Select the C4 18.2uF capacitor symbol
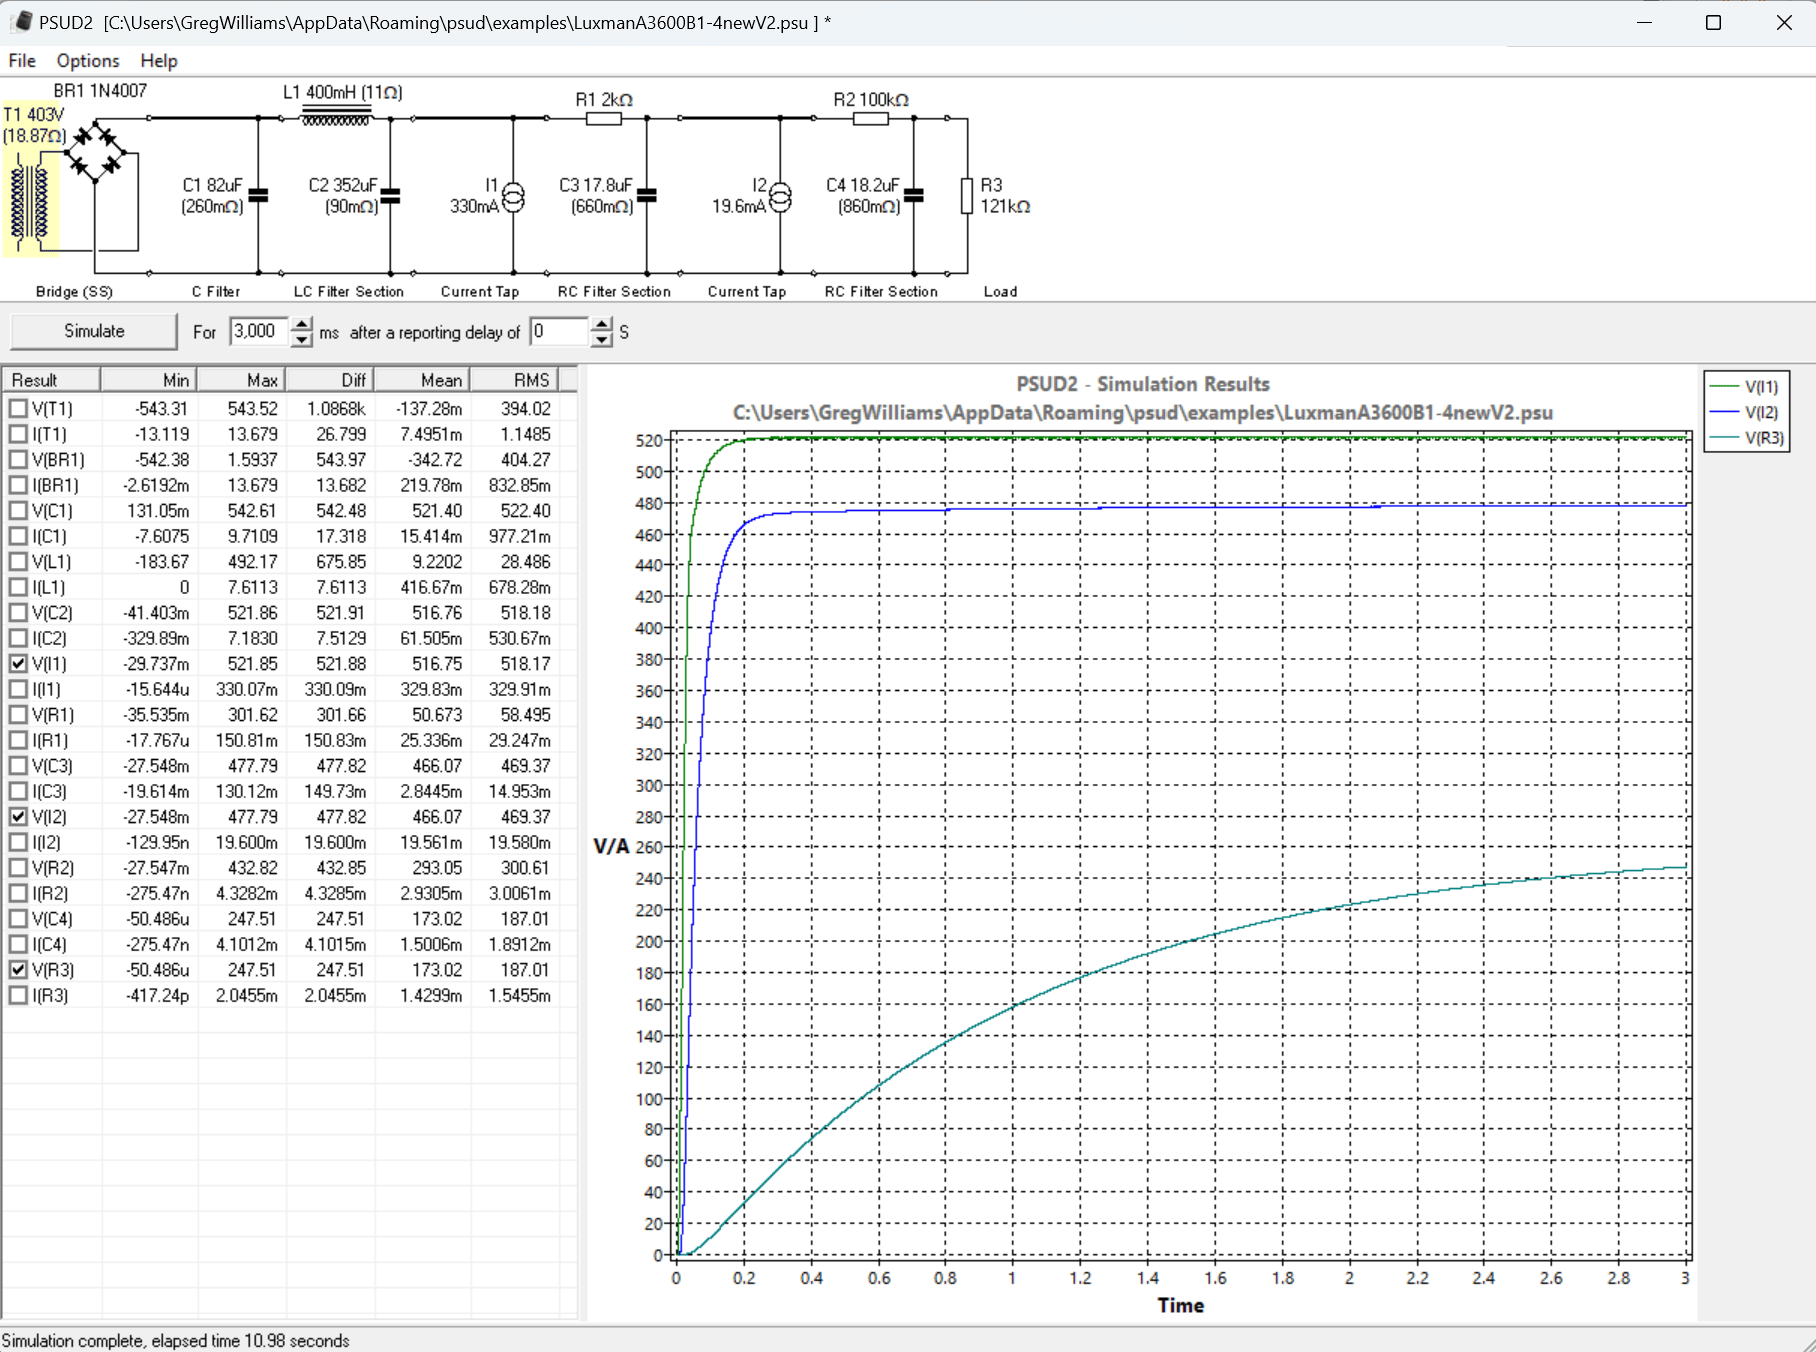Viewport: 1816px width, 1352px height. tap(914, 196)
